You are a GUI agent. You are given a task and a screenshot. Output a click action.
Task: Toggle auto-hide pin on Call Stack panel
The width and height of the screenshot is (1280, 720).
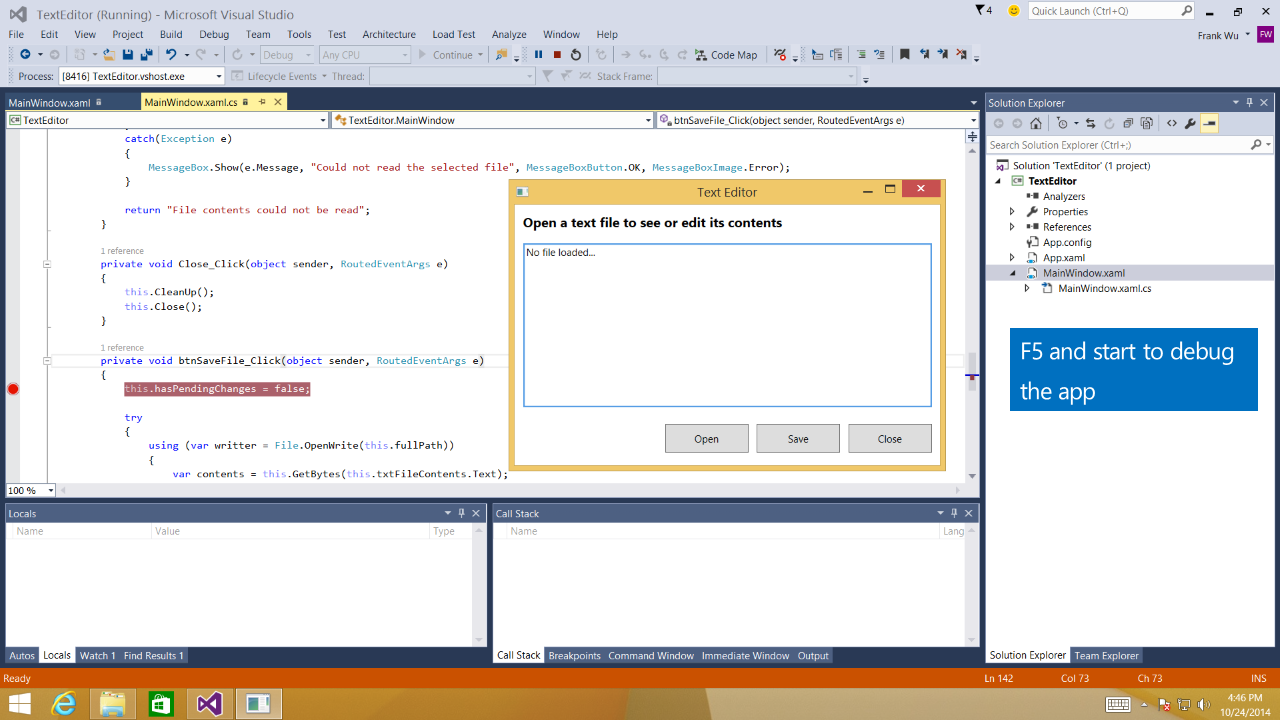point(954,513)
